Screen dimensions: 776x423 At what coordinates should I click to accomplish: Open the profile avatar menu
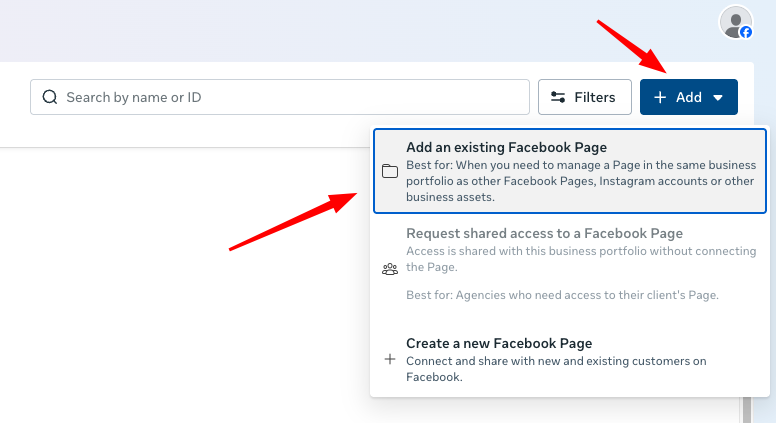[x=736, y=23]
